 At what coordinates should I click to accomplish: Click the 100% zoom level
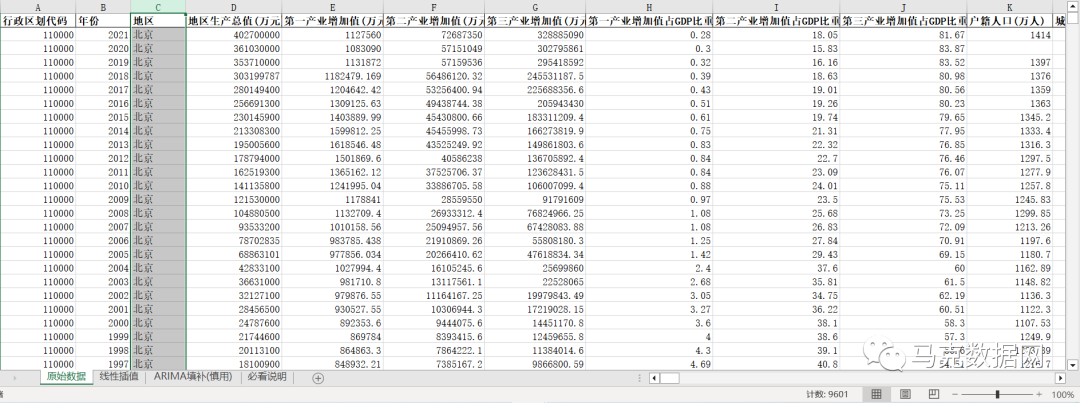[x=1065, y=394]
